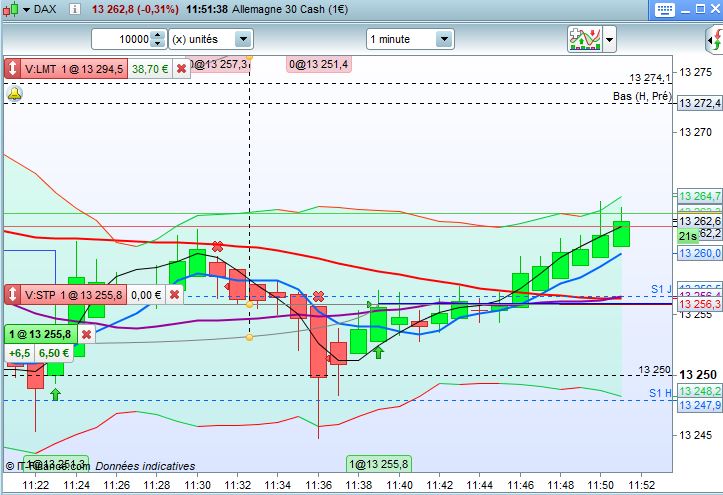Expand the chart style dropdown arrow beside DAX

coord(26,9)
